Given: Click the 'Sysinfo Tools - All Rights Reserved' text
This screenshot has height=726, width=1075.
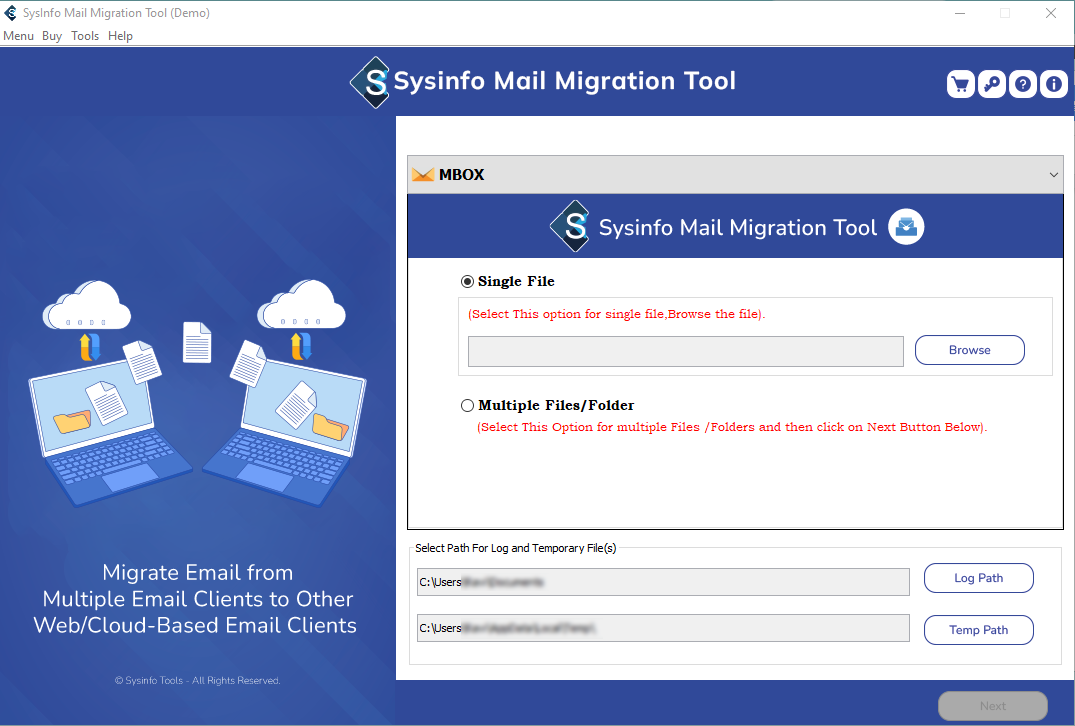Looking at the screenshot, I should 197,681.
